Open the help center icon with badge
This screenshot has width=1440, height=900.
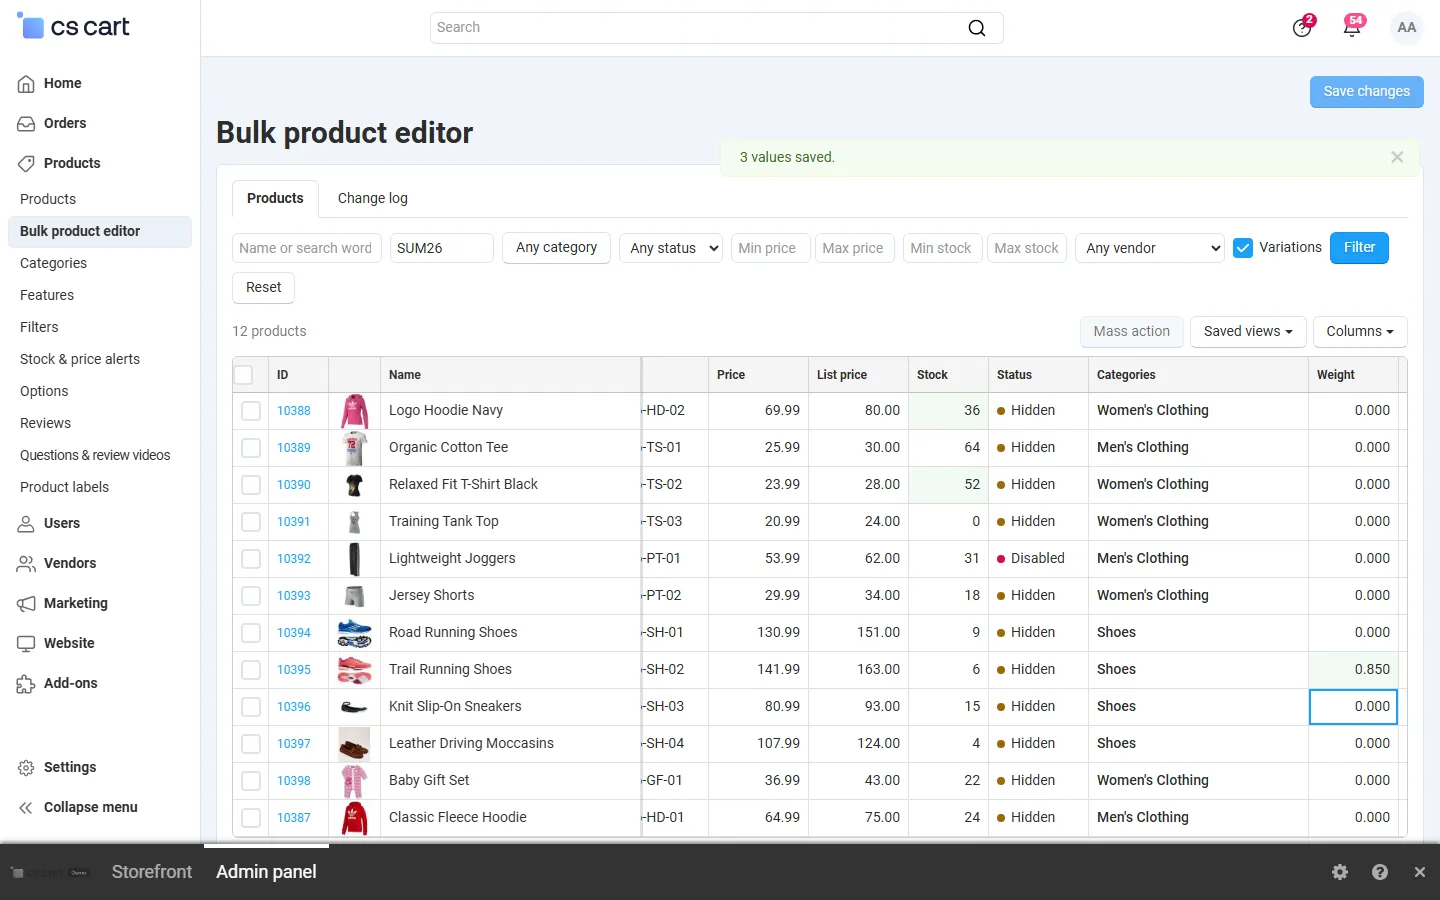[x=1302, y=27]
